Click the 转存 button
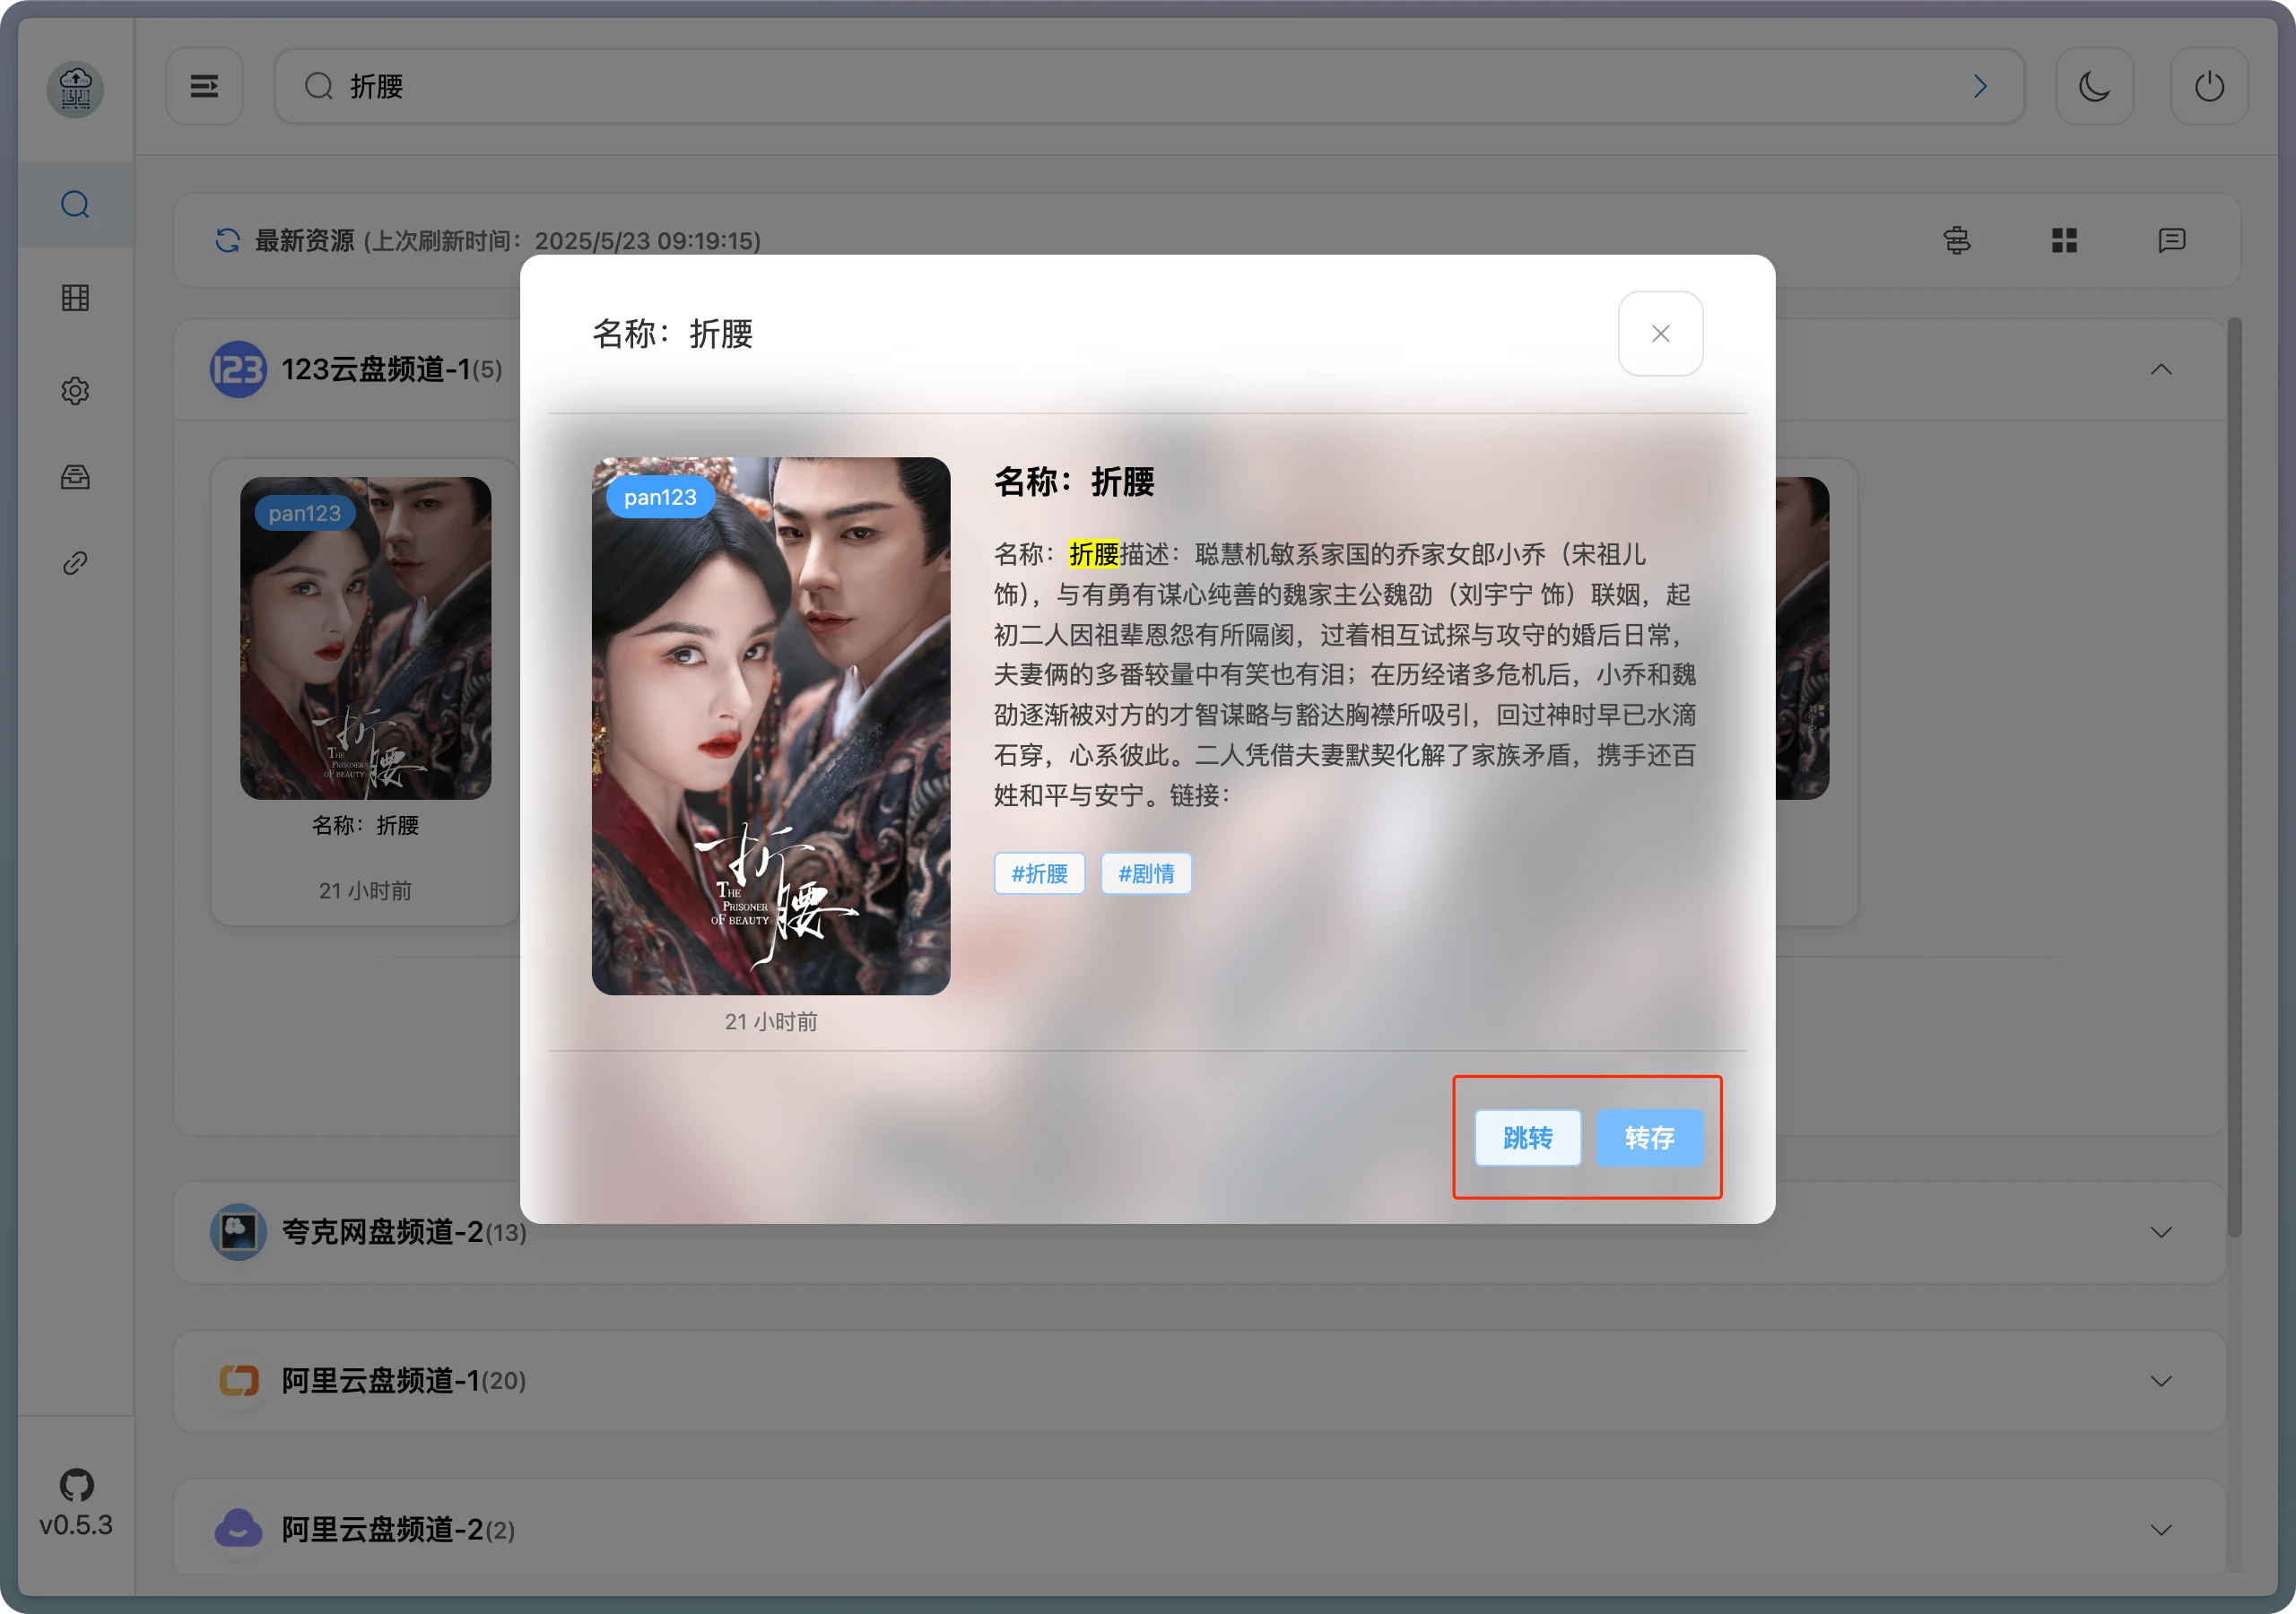 coord(1649,1137)
